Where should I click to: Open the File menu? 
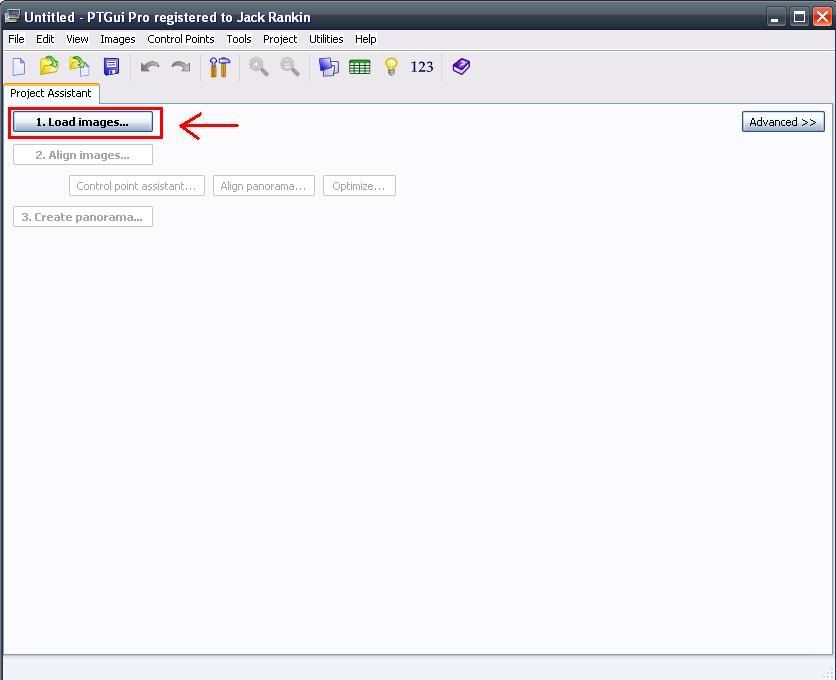16,39
